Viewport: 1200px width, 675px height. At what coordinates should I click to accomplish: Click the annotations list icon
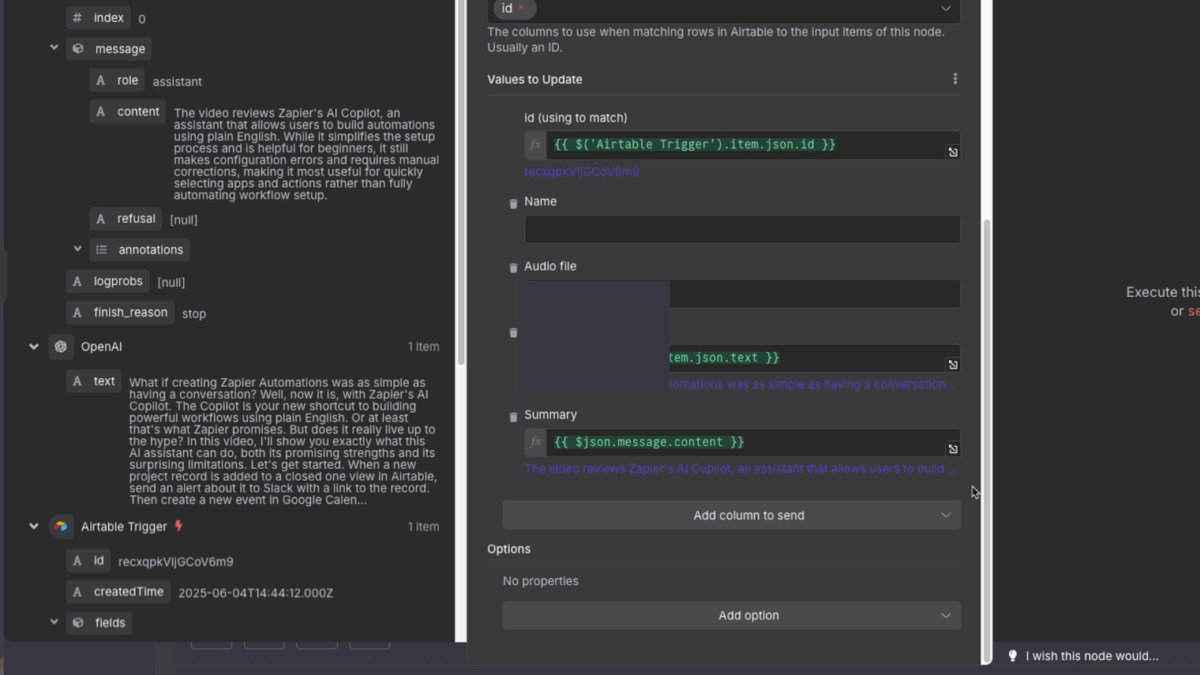click(101, 250)
